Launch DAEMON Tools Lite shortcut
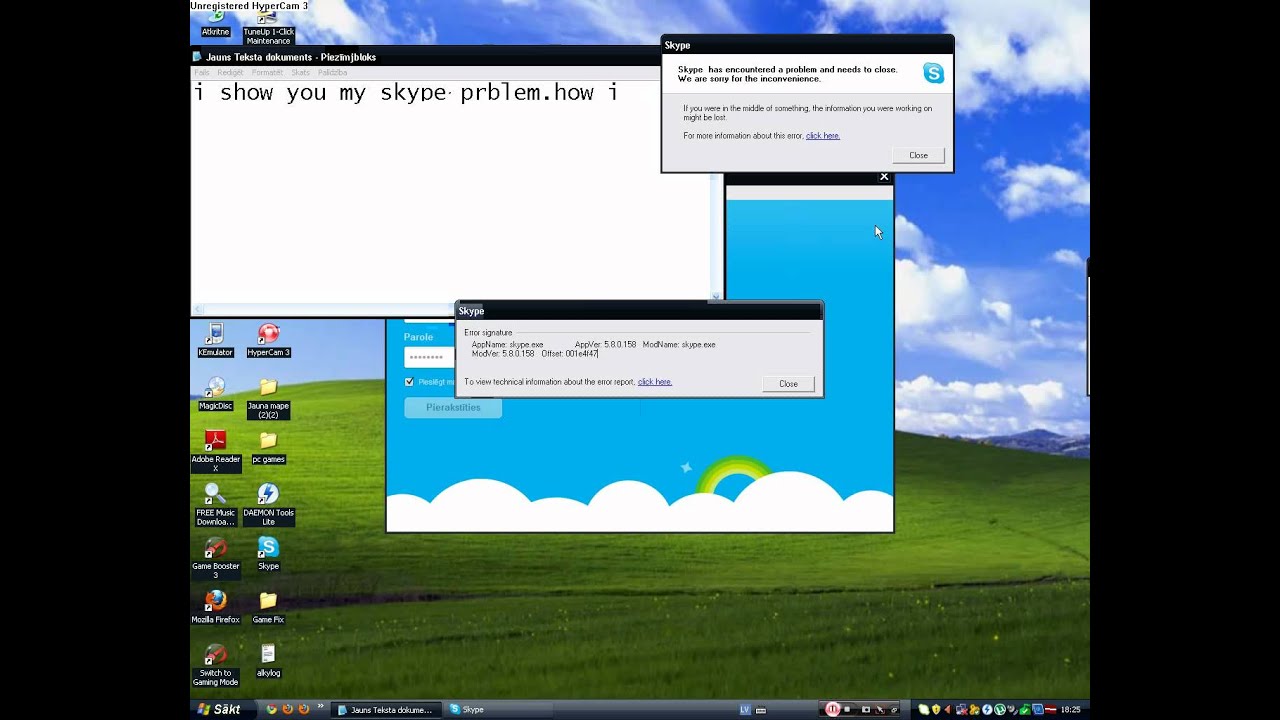This screenshot has width=1280, height=720. (268, 505)
